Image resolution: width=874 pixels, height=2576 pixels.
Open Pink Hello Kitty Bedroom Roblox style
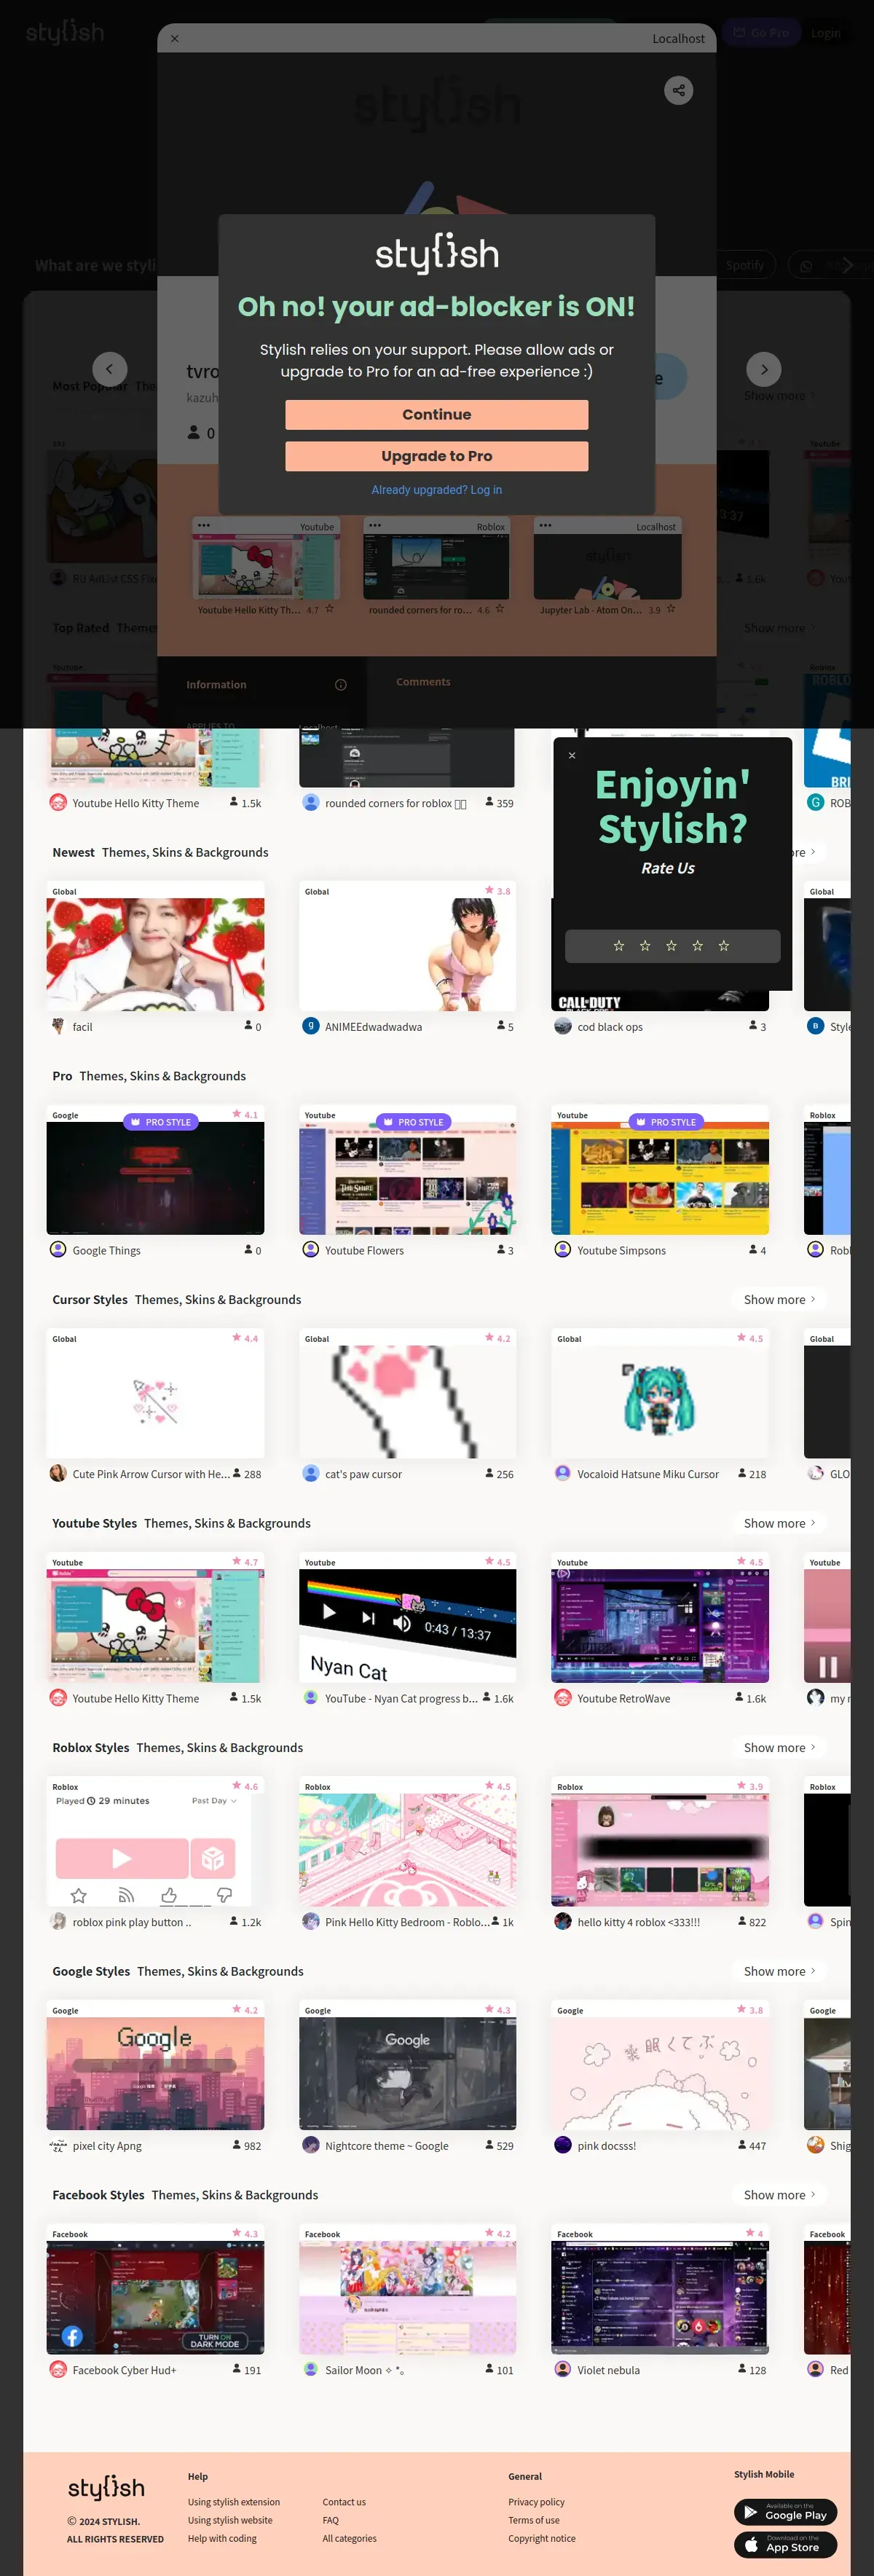point(407,1850)
